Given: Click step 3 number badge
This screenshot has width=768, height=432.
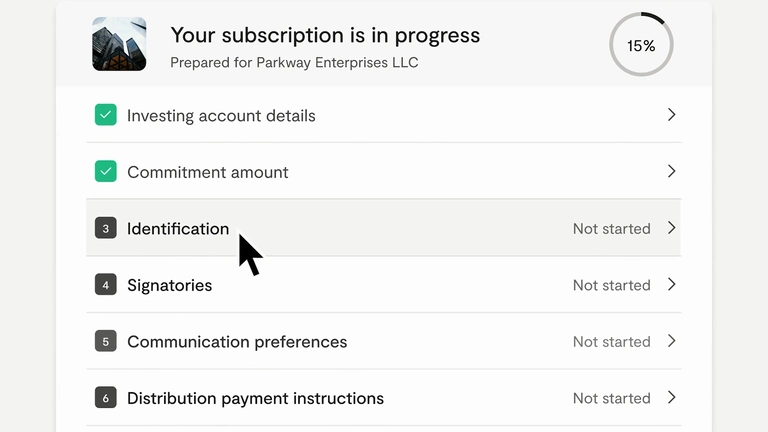Looking at the screenshot, I should (106, 229).
